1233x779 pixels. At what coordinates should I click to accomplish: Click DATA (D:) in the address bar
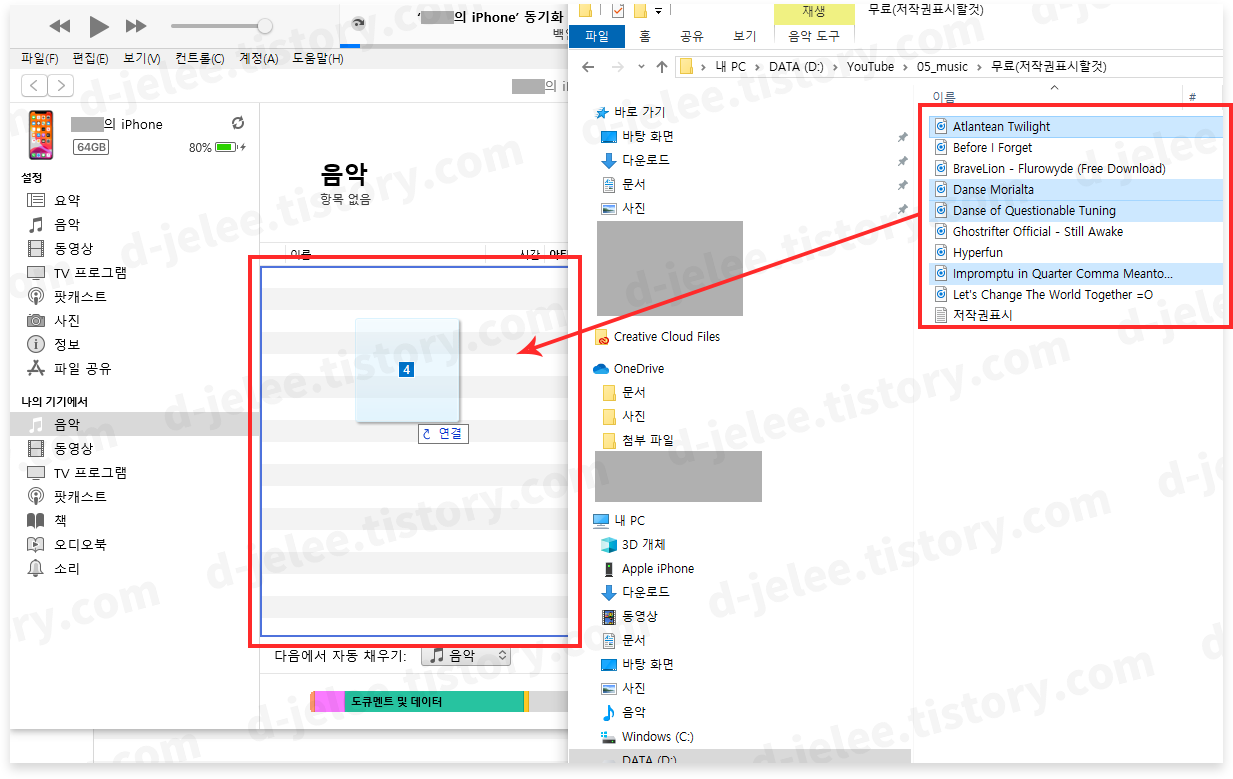[x=797, y=67]
